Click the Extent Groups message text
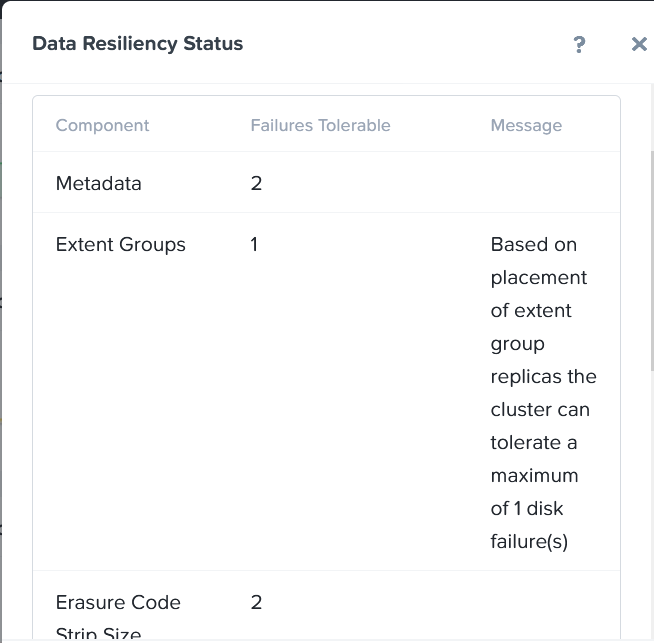The height and width of the screenshot is (643, 654). click(x=543, y=393)
